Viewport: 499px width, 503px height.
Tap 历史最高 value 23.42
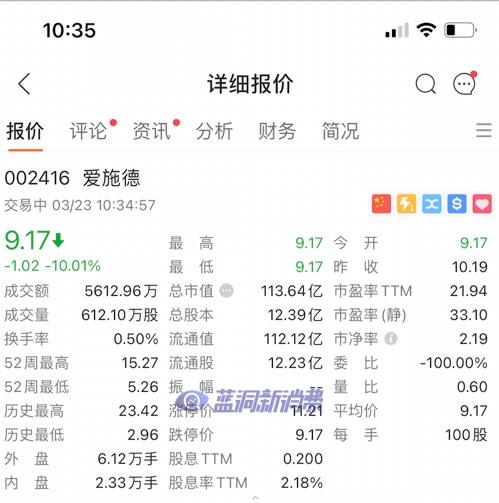pos(138,411)
